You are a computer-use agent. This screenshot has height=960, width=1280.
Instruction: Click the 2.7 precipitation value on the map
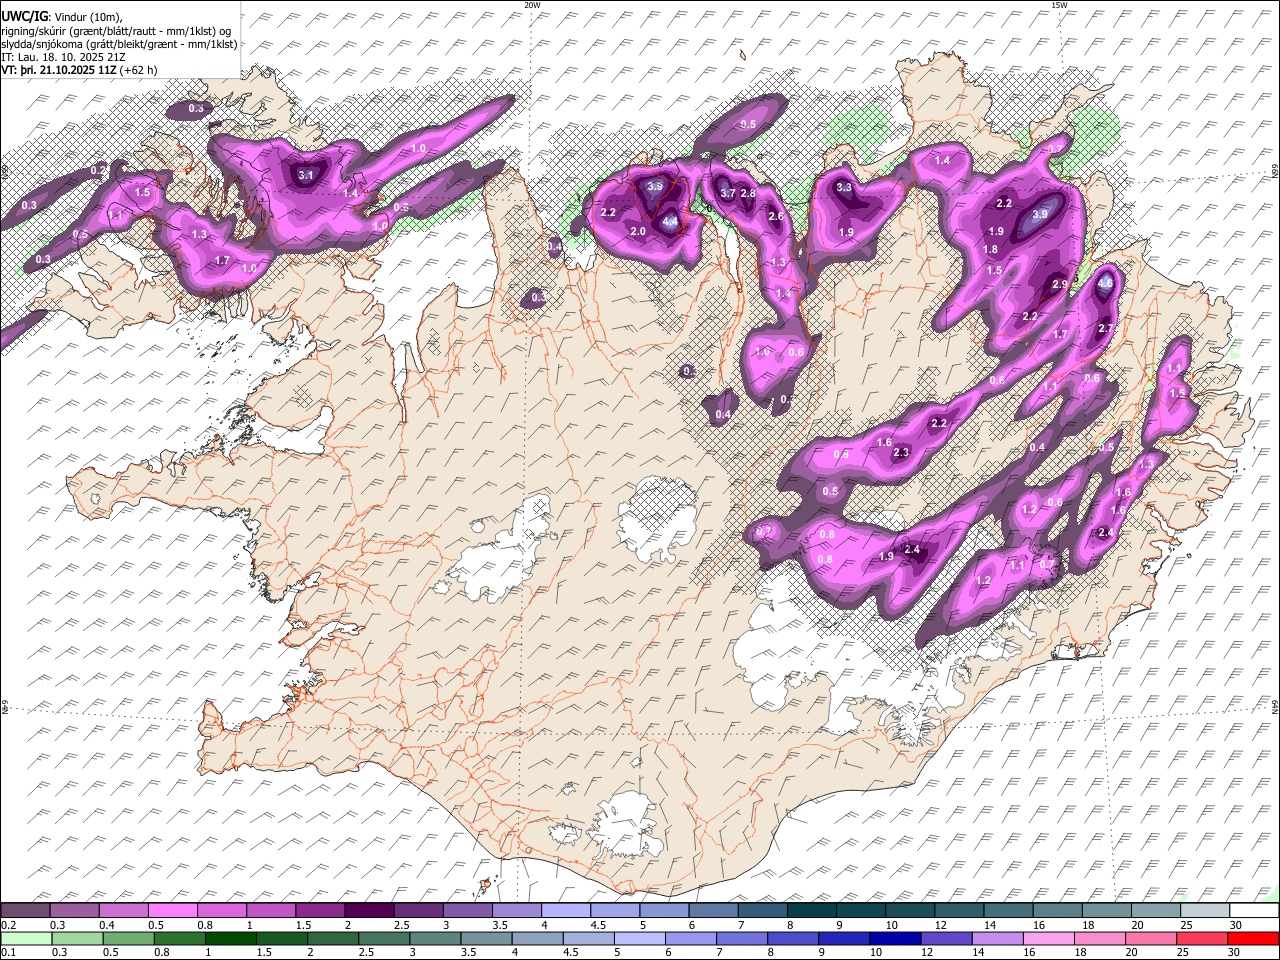coord(1106,329)
